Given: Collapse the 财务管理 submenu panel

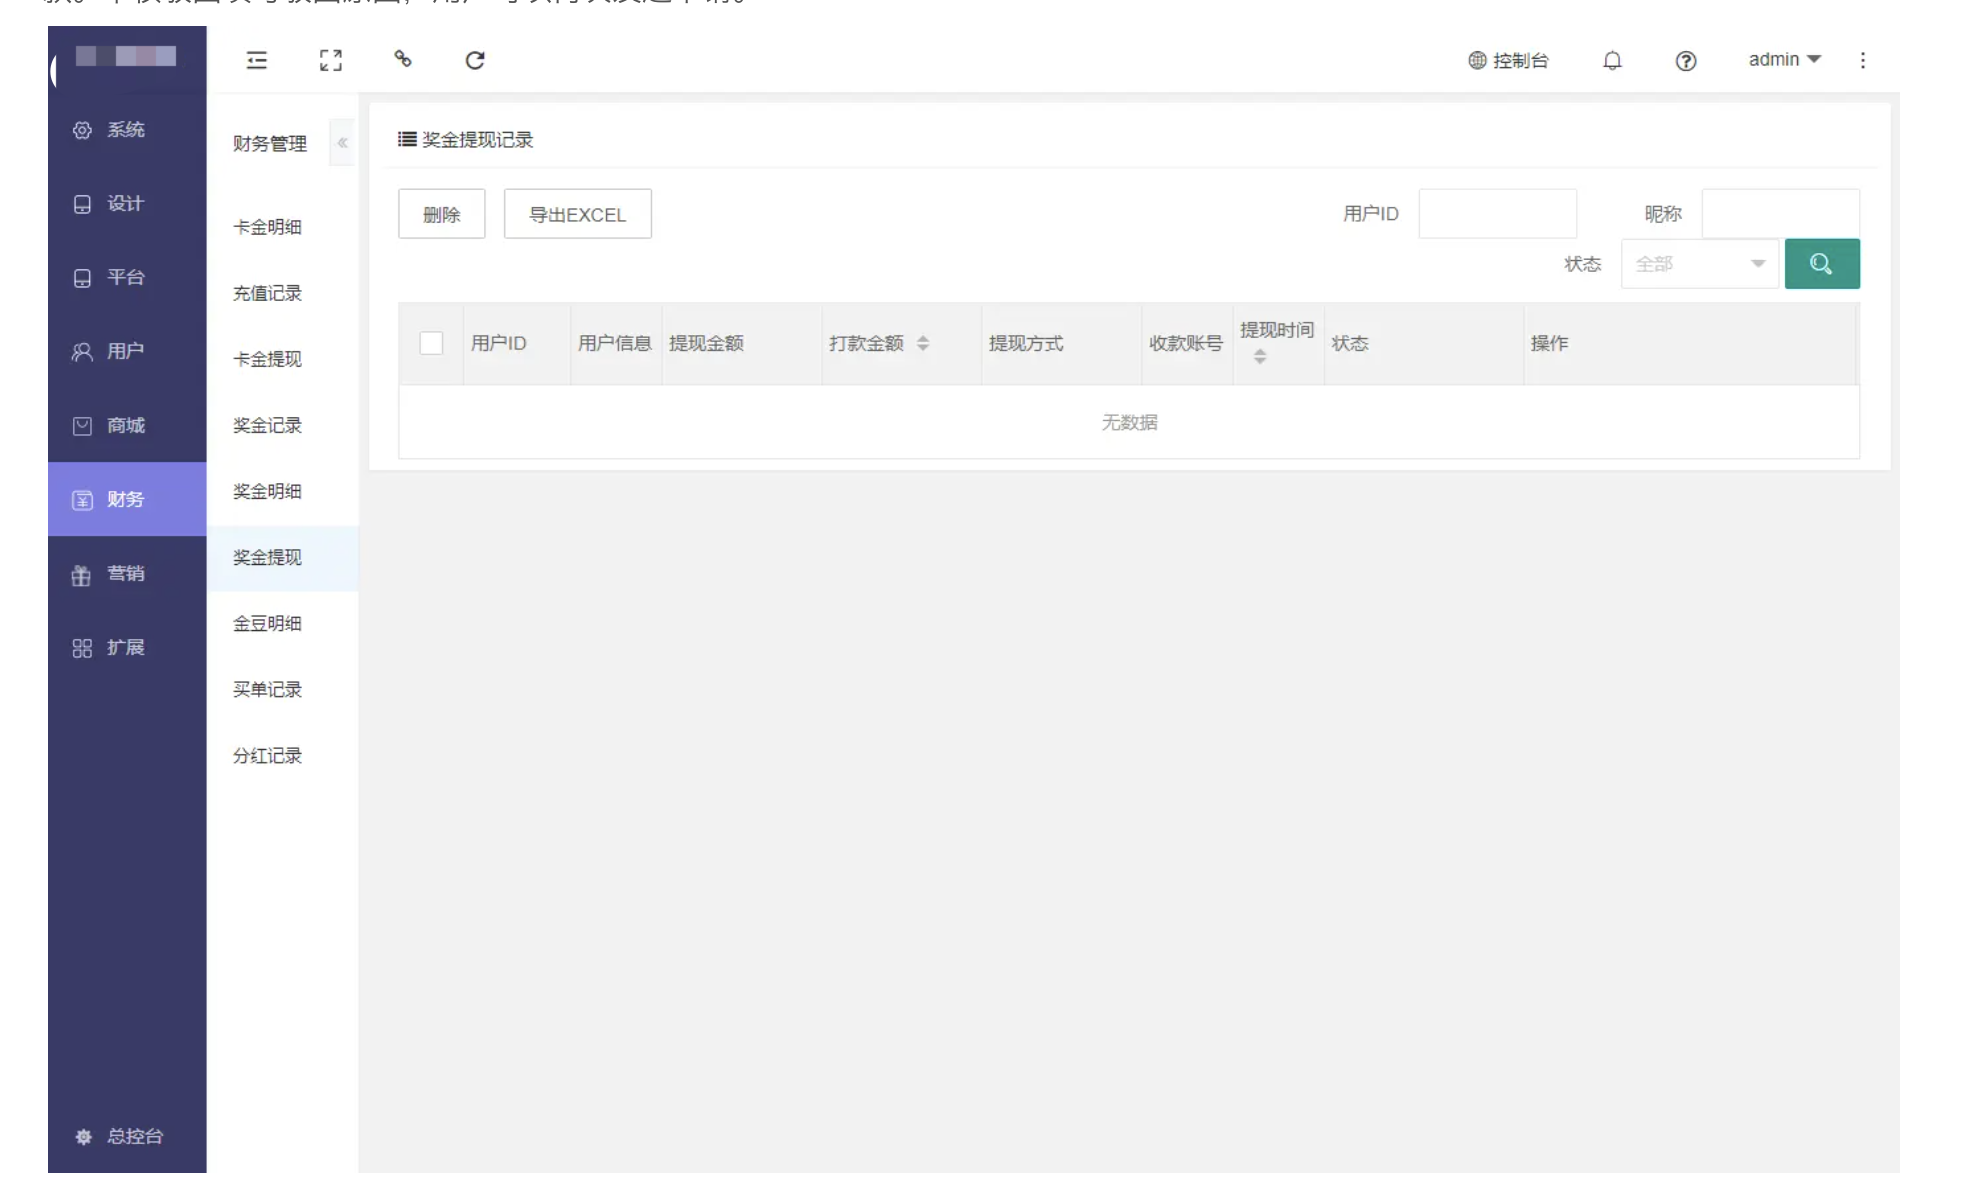Looking at the screenshot, I should click(x=342, y=143).
